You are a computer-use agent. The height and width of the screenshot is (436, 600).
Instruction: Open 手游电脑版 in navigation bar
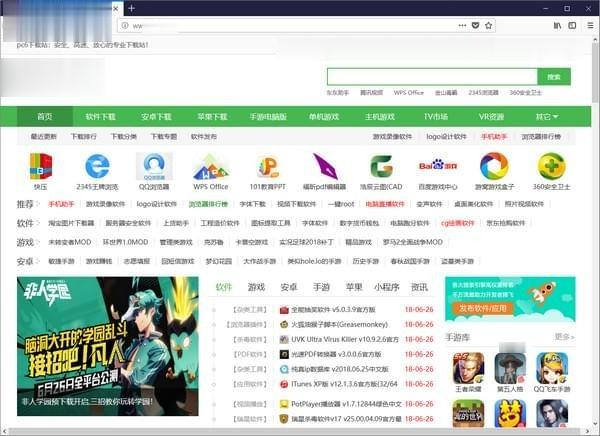point(268,116)
